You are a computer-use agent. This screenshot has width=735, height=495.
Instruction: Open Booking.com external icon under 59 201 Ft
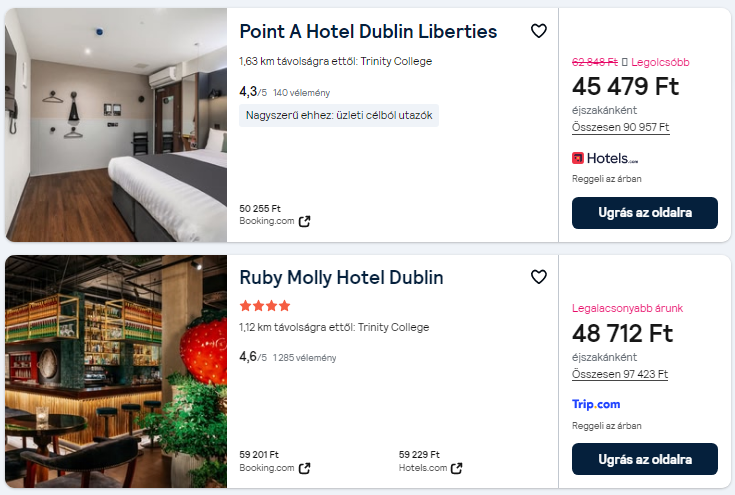305,468
